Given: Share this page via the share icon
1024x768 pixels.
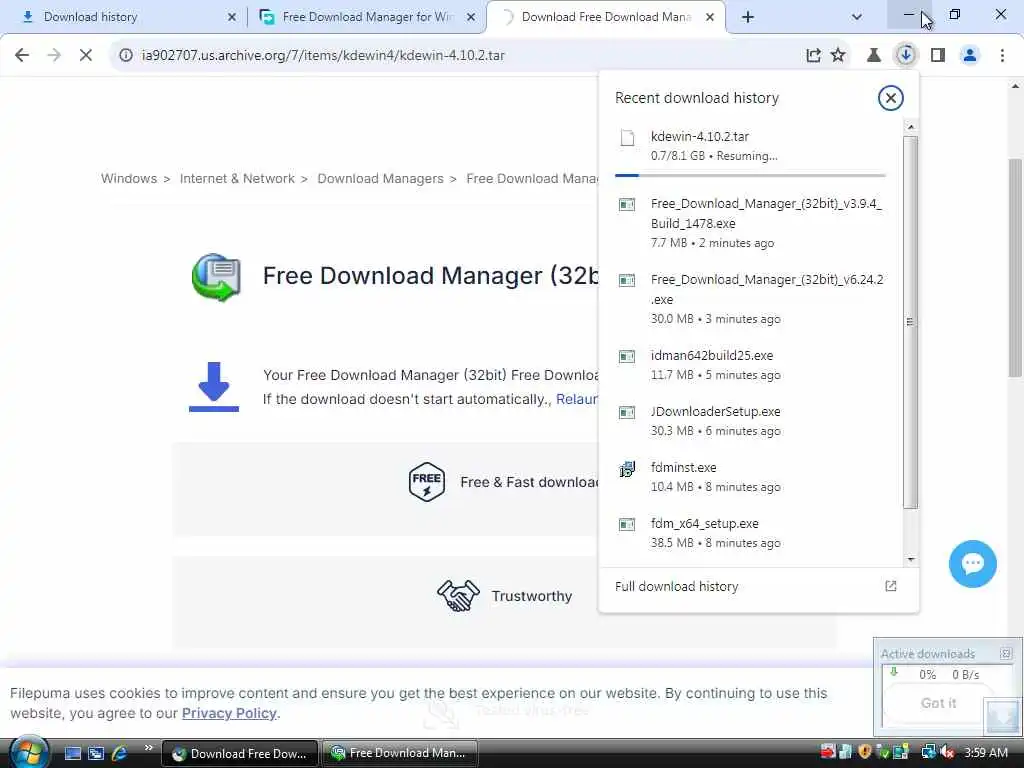Looking at the screenshot, I should (813, 56).
